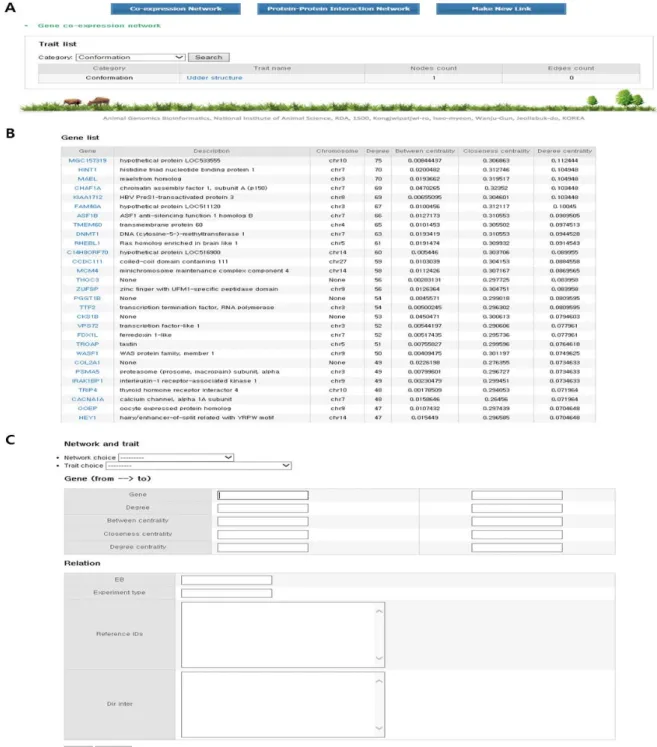Click the Closeness centrality 'from' input field
The height and width of the screenshot is (747, 657).
tap(263, 535)
